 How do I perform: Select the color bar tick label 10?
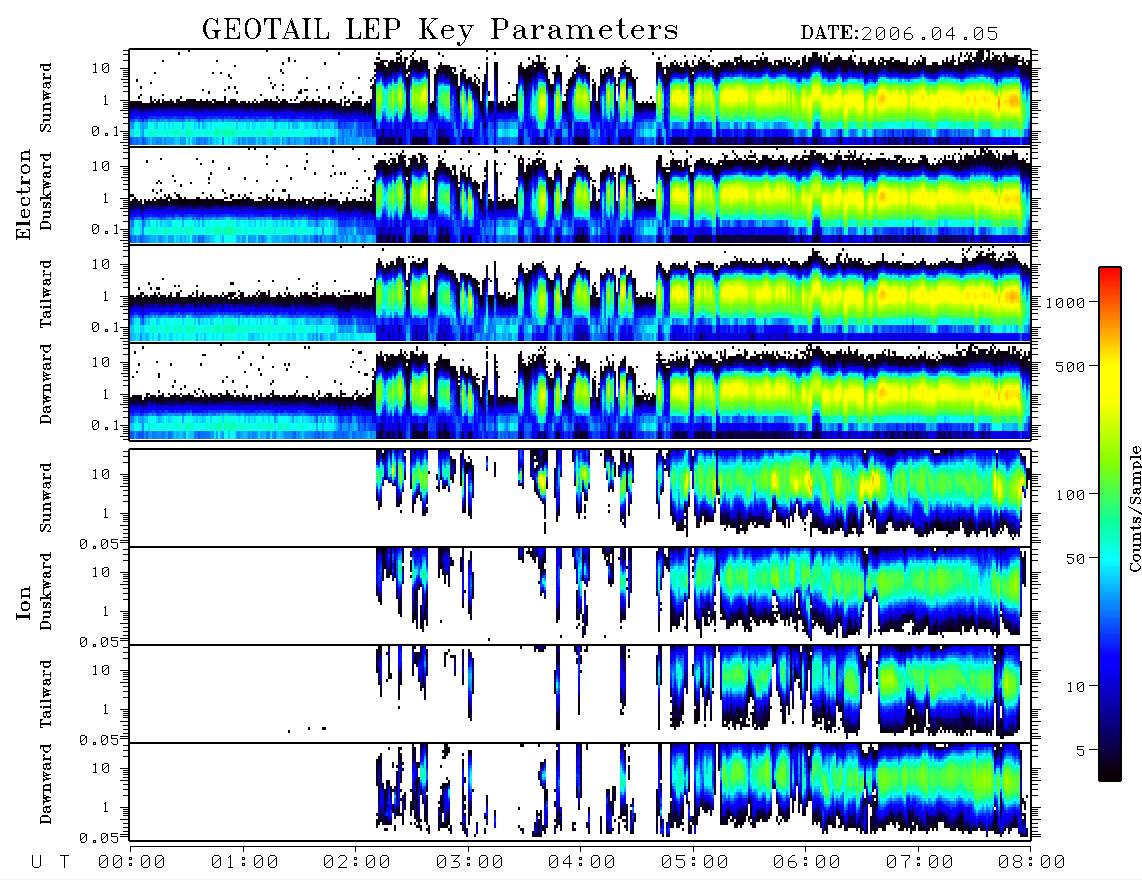coord(1075,688)
